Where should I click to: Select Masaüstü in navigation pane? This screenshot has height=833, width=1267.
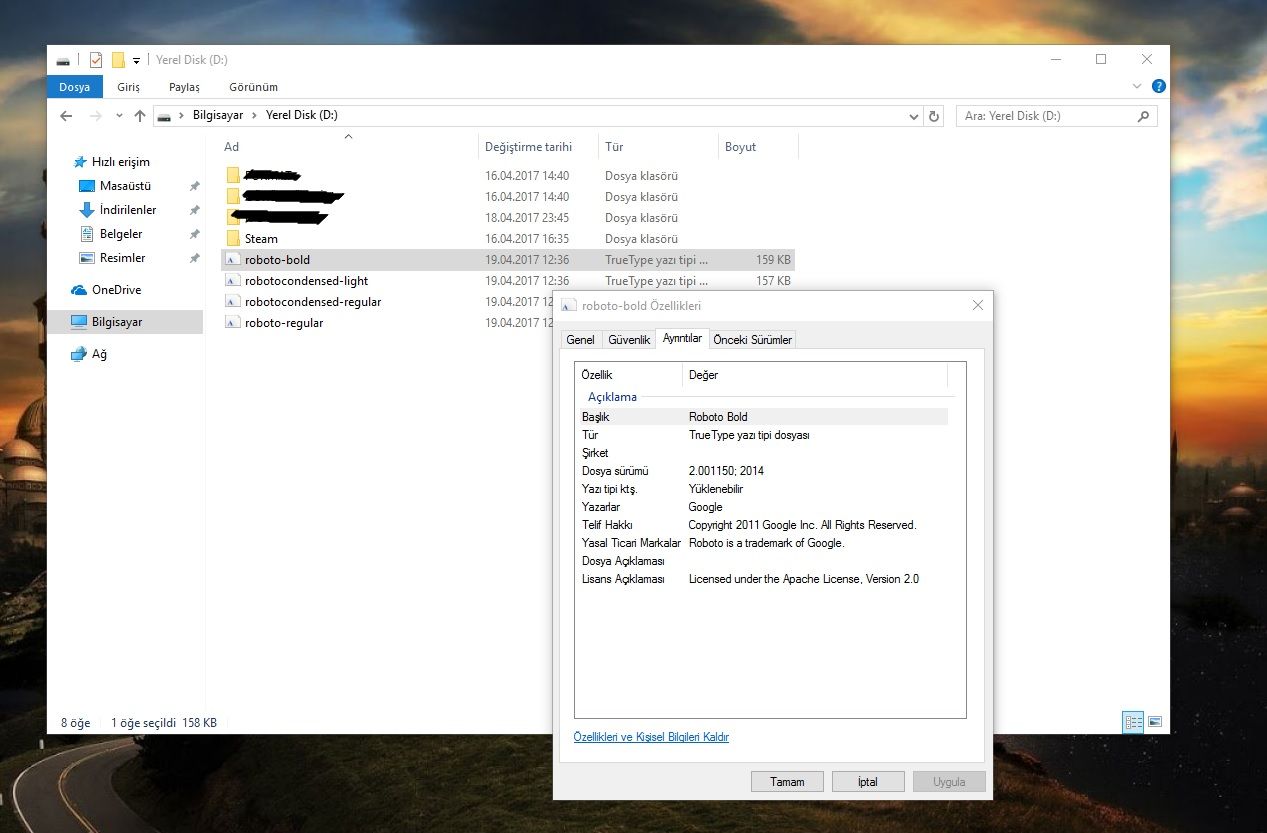pos(125,186)
